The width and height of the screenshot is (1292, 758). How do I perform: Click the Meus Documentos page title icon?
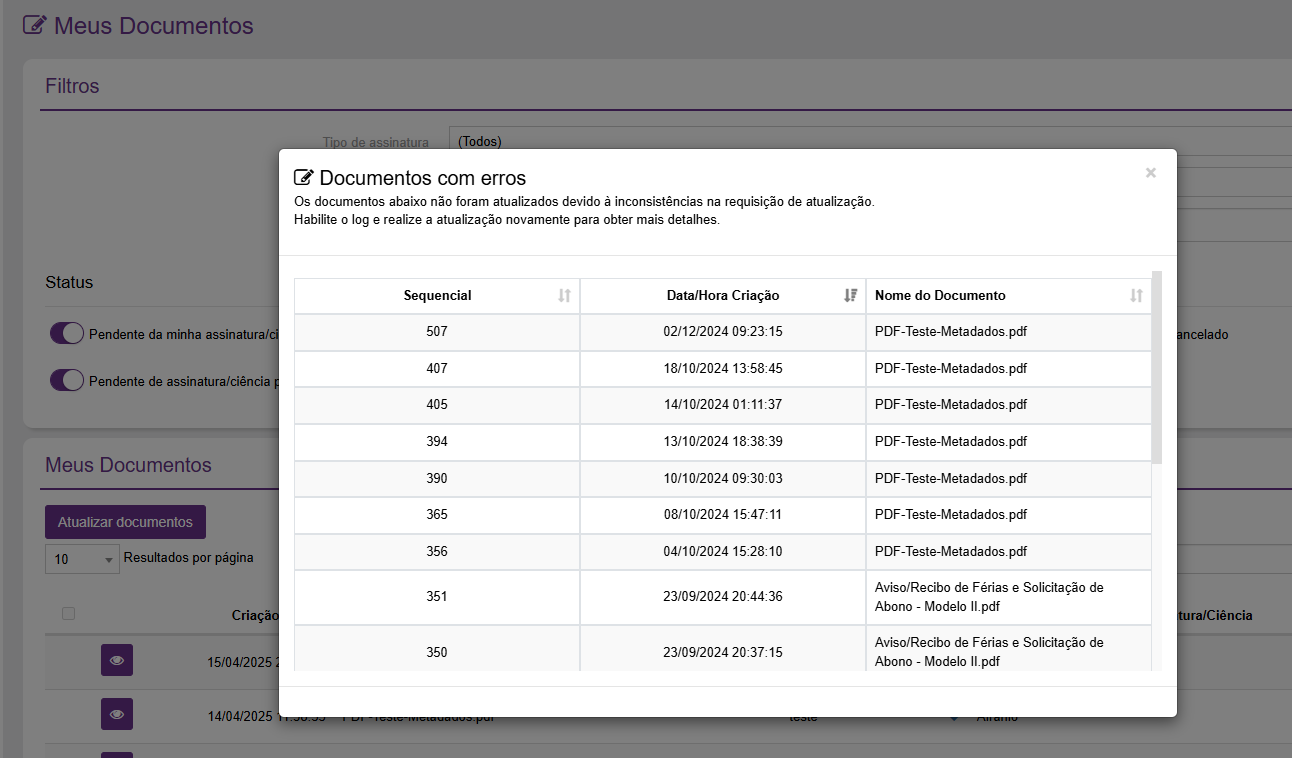[x=35, y=25]
